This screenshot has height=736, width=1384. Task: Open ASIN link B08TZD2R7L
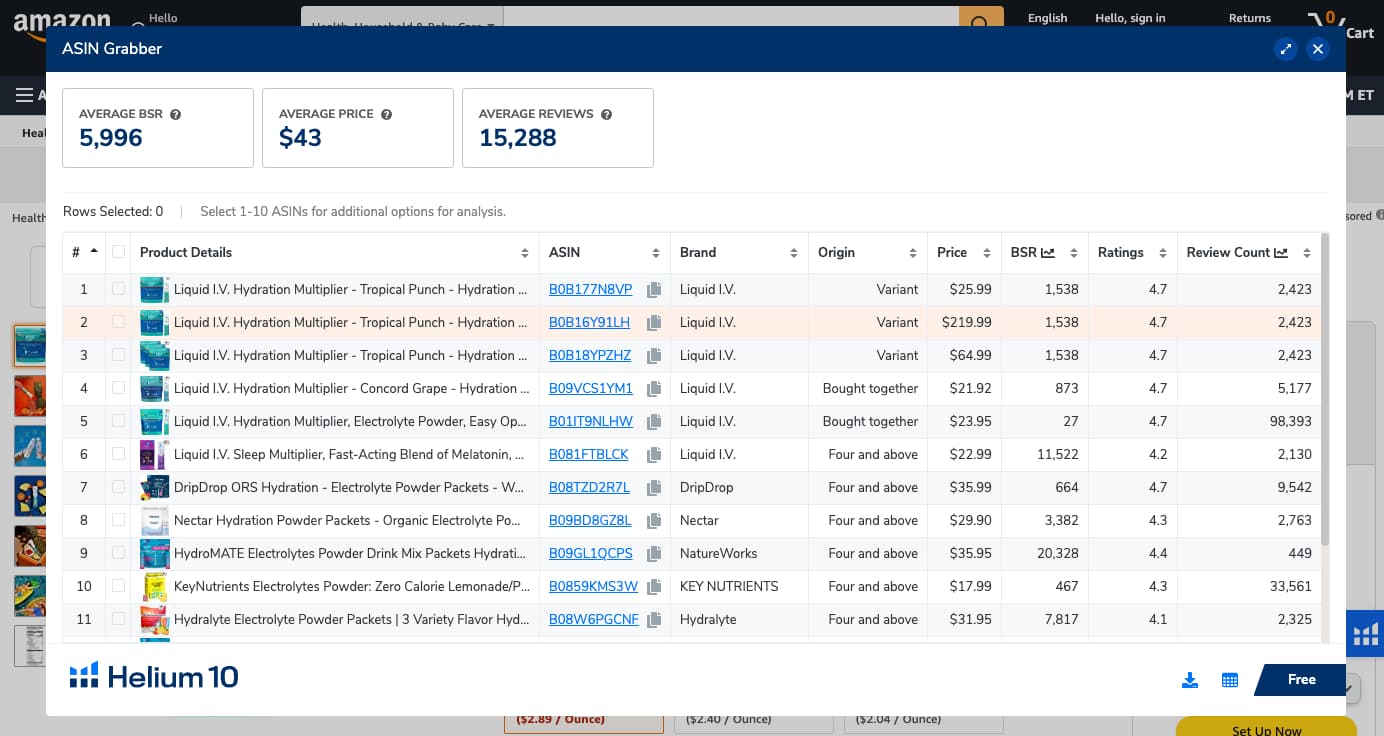(590, 488)
